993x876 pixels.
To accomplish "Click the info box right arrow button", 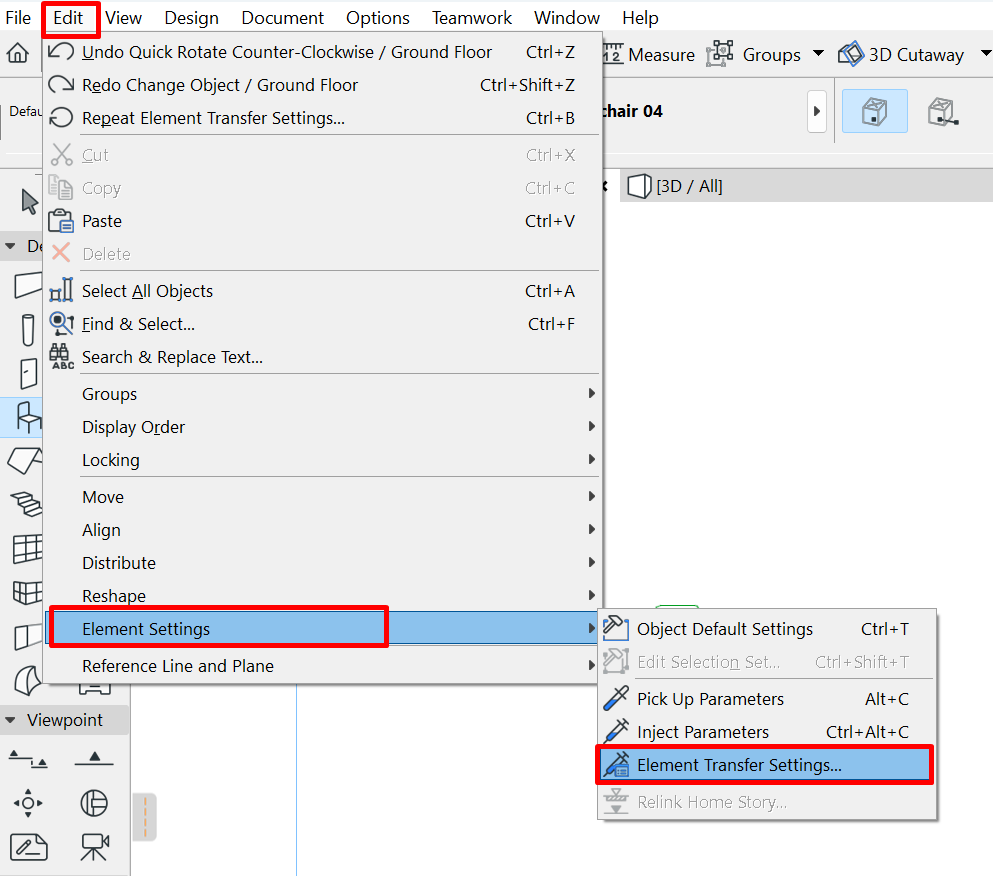I will point(816,111).
